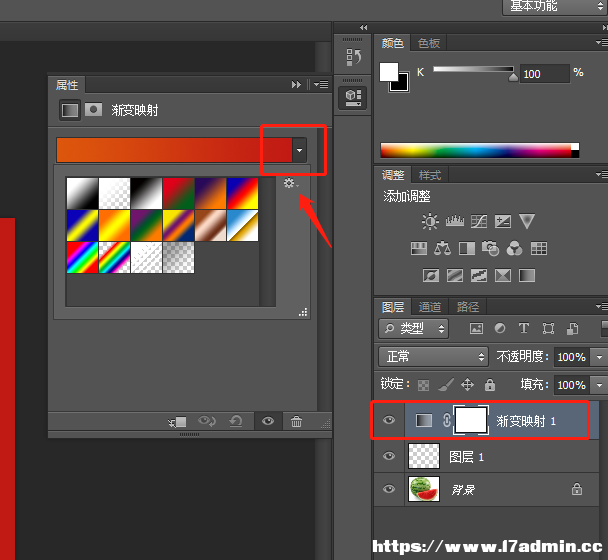Switch to the 色板 tab
The width and height of the screenshot is (608, 560).
point(429,43)
